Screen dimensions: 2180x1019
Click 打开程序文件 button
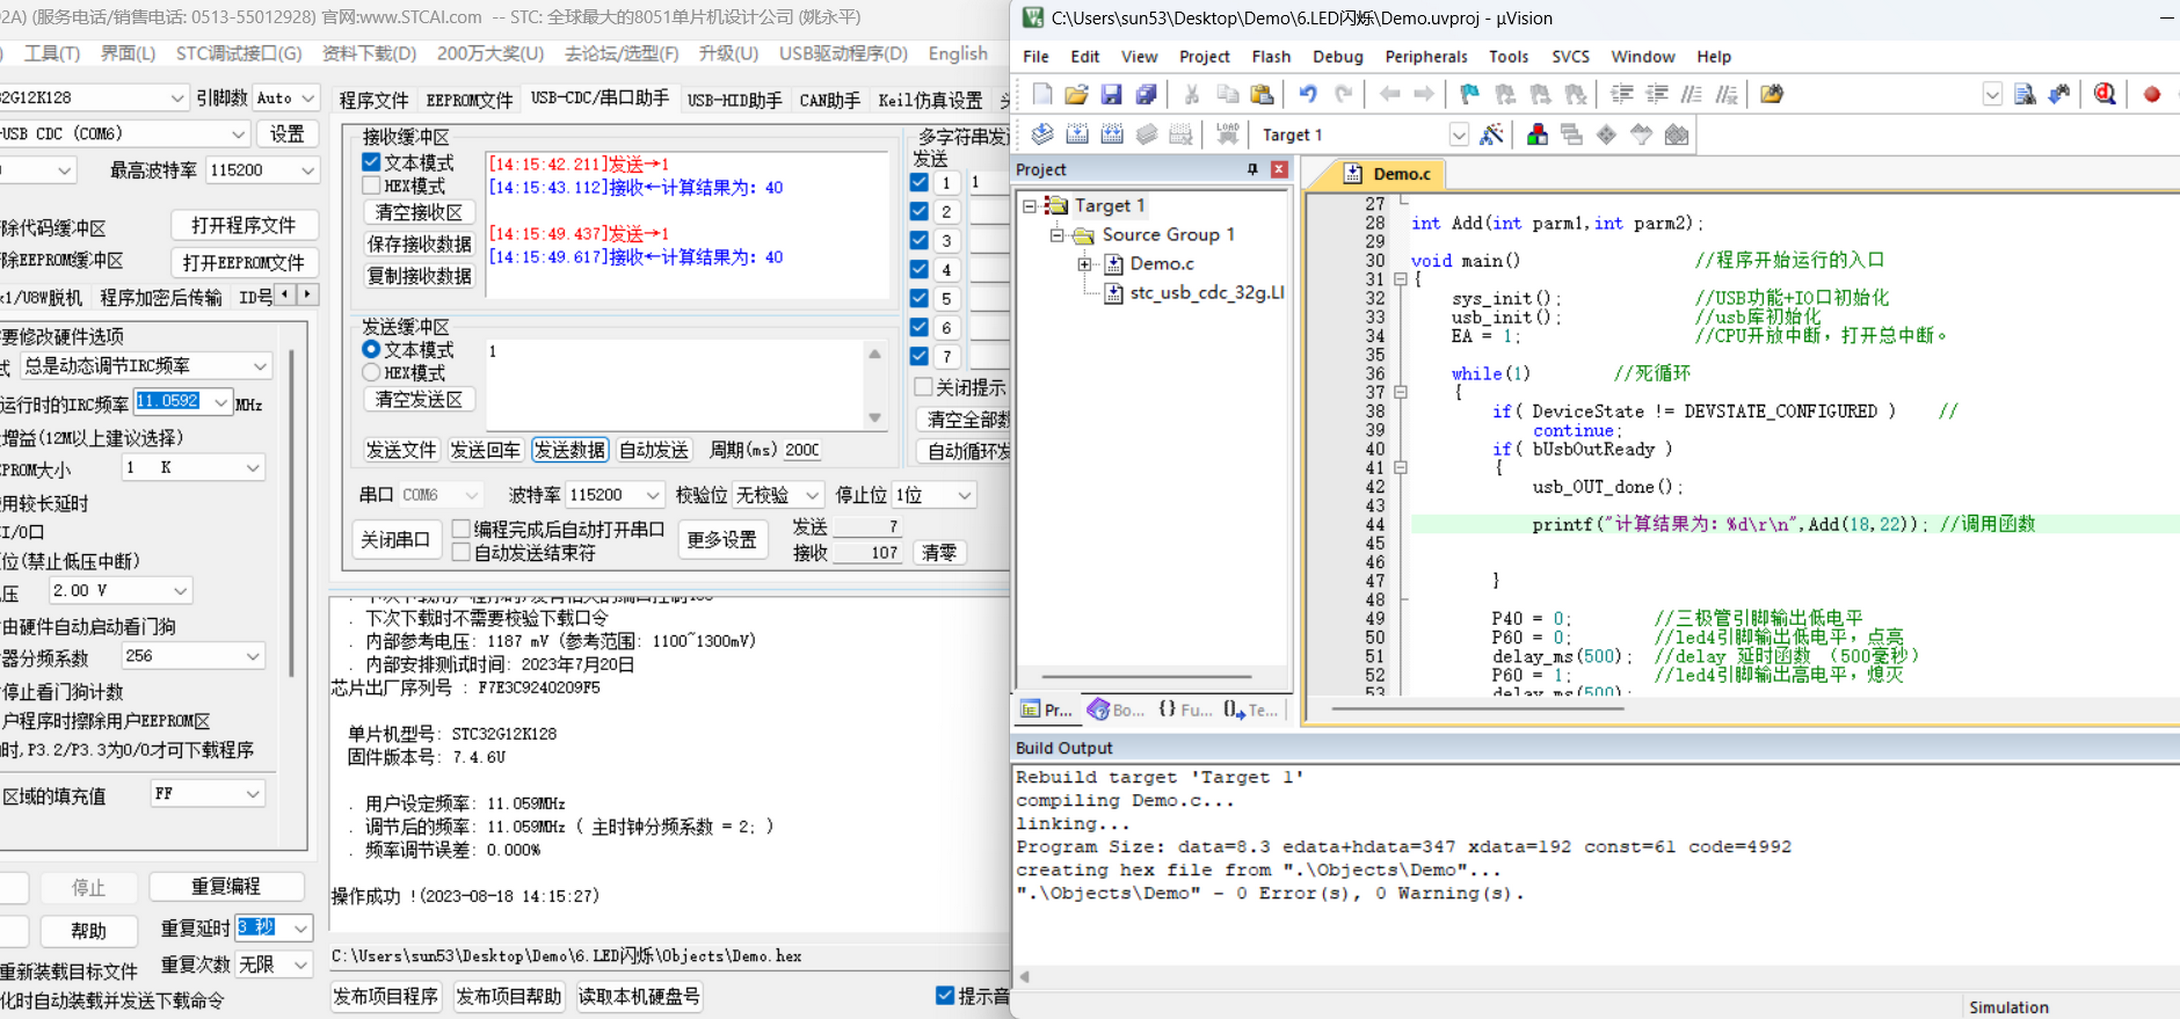pyautogui.click(x=244, y=225)
